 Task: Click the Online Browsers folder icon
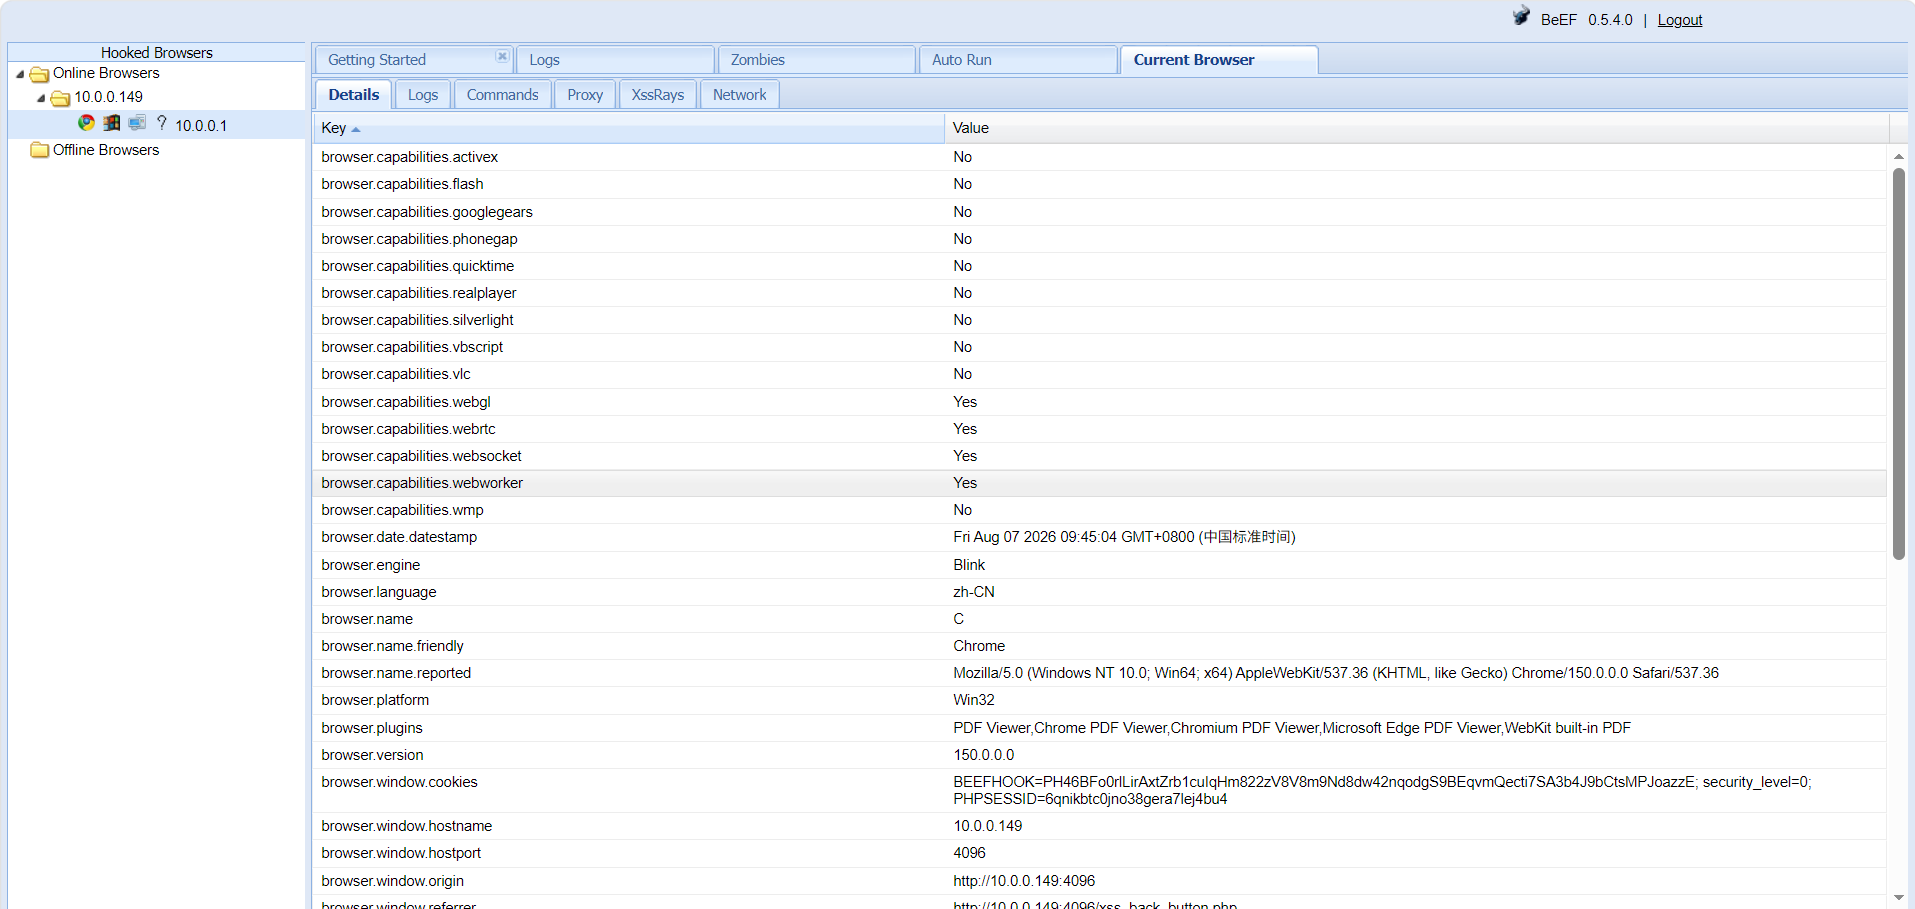point(40,74)
